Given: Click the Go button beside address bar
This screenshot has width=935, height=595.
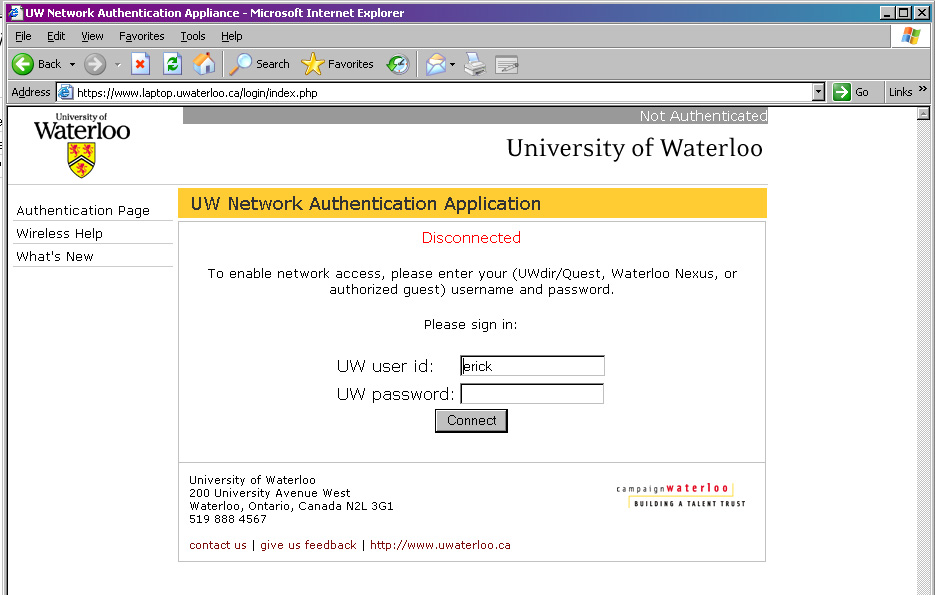Looking at the screenshot, I should pos(852,92).
